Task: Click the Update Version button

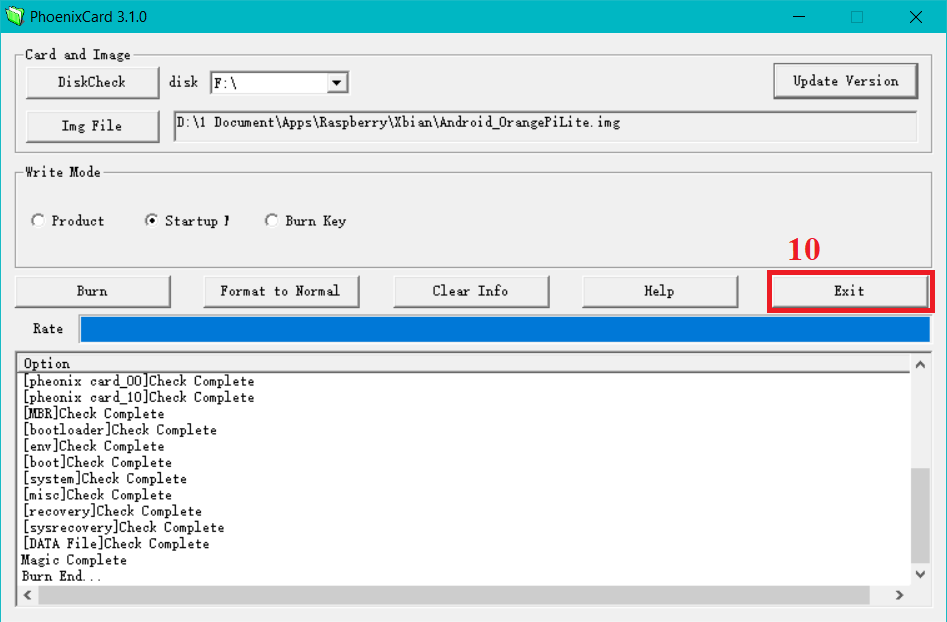Action: click(x=846, y=81)
